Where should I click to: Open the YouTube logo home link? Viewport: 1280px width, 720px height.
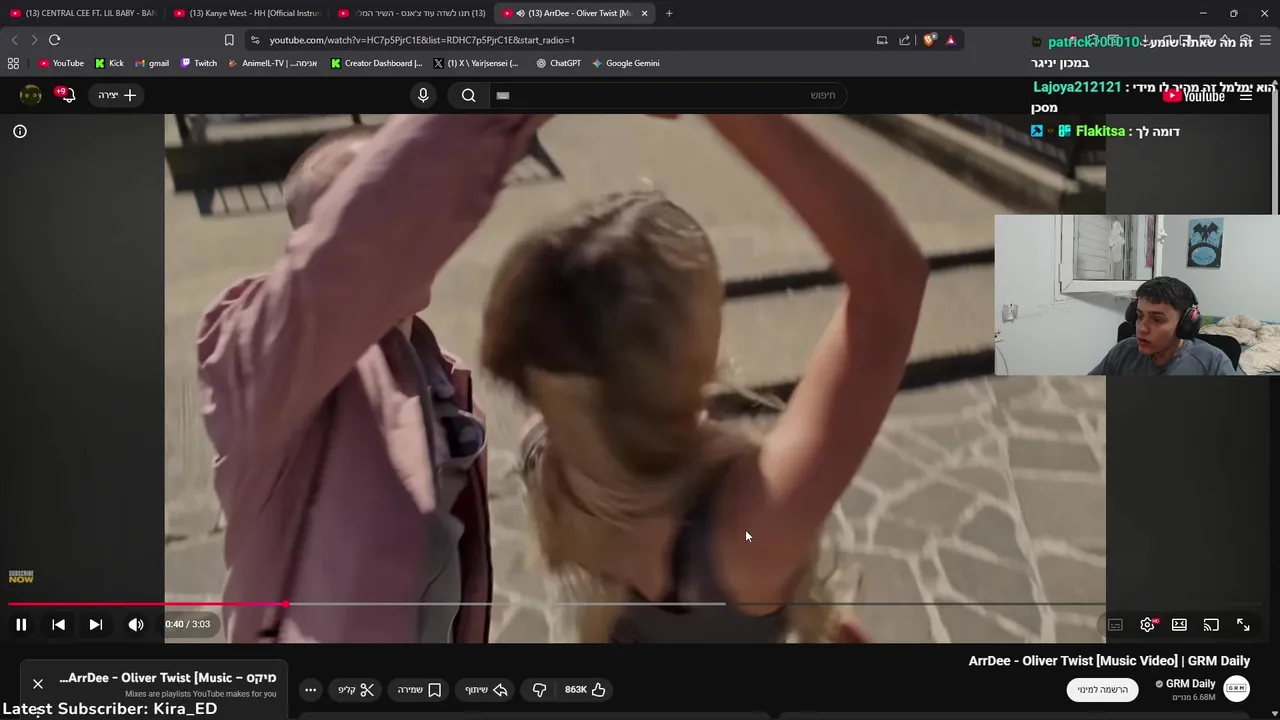tap(1195, 96)
